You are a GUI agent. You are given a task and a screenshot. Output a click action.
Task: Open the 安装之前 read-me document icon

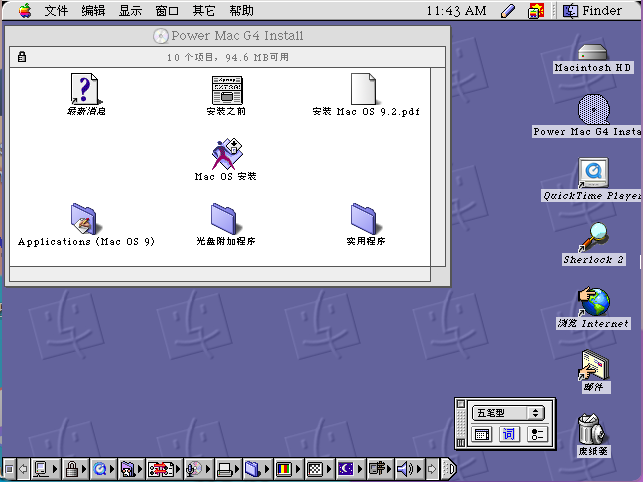pos(227,90)
